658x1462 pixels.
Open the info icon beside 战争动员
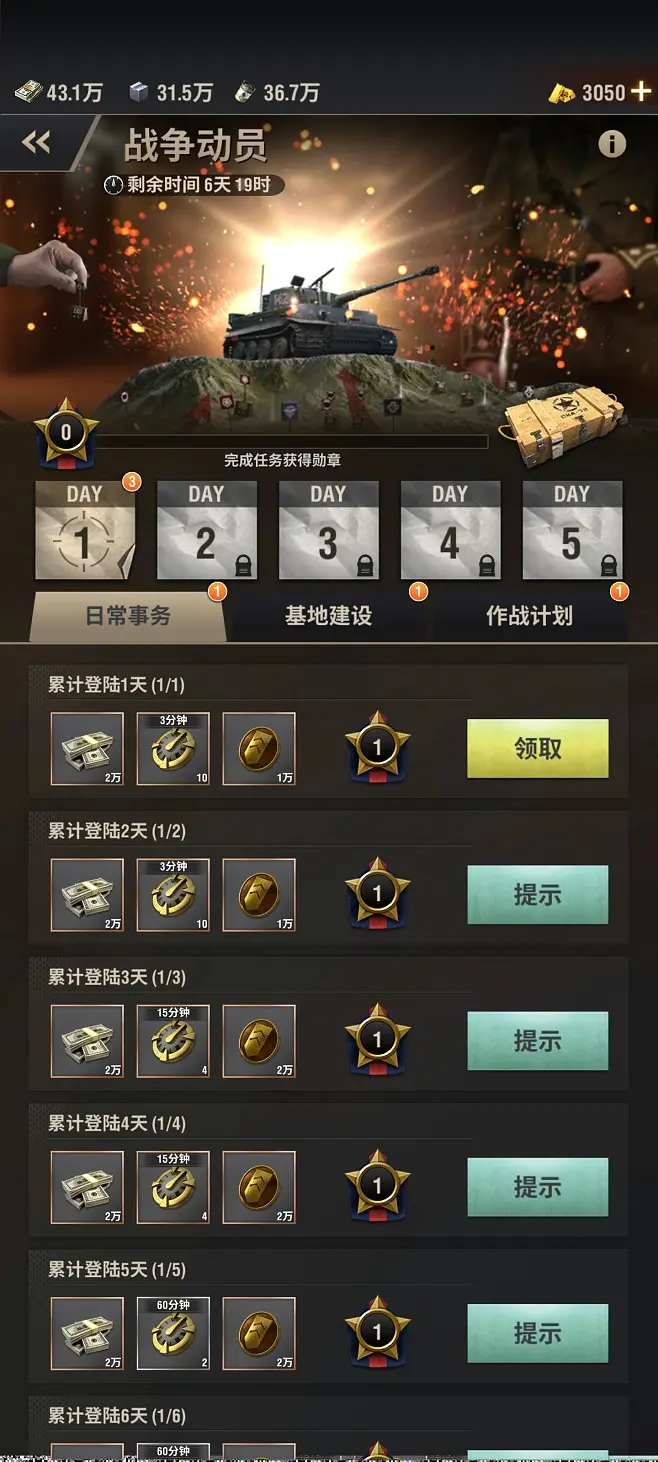[x=612, y=144]
